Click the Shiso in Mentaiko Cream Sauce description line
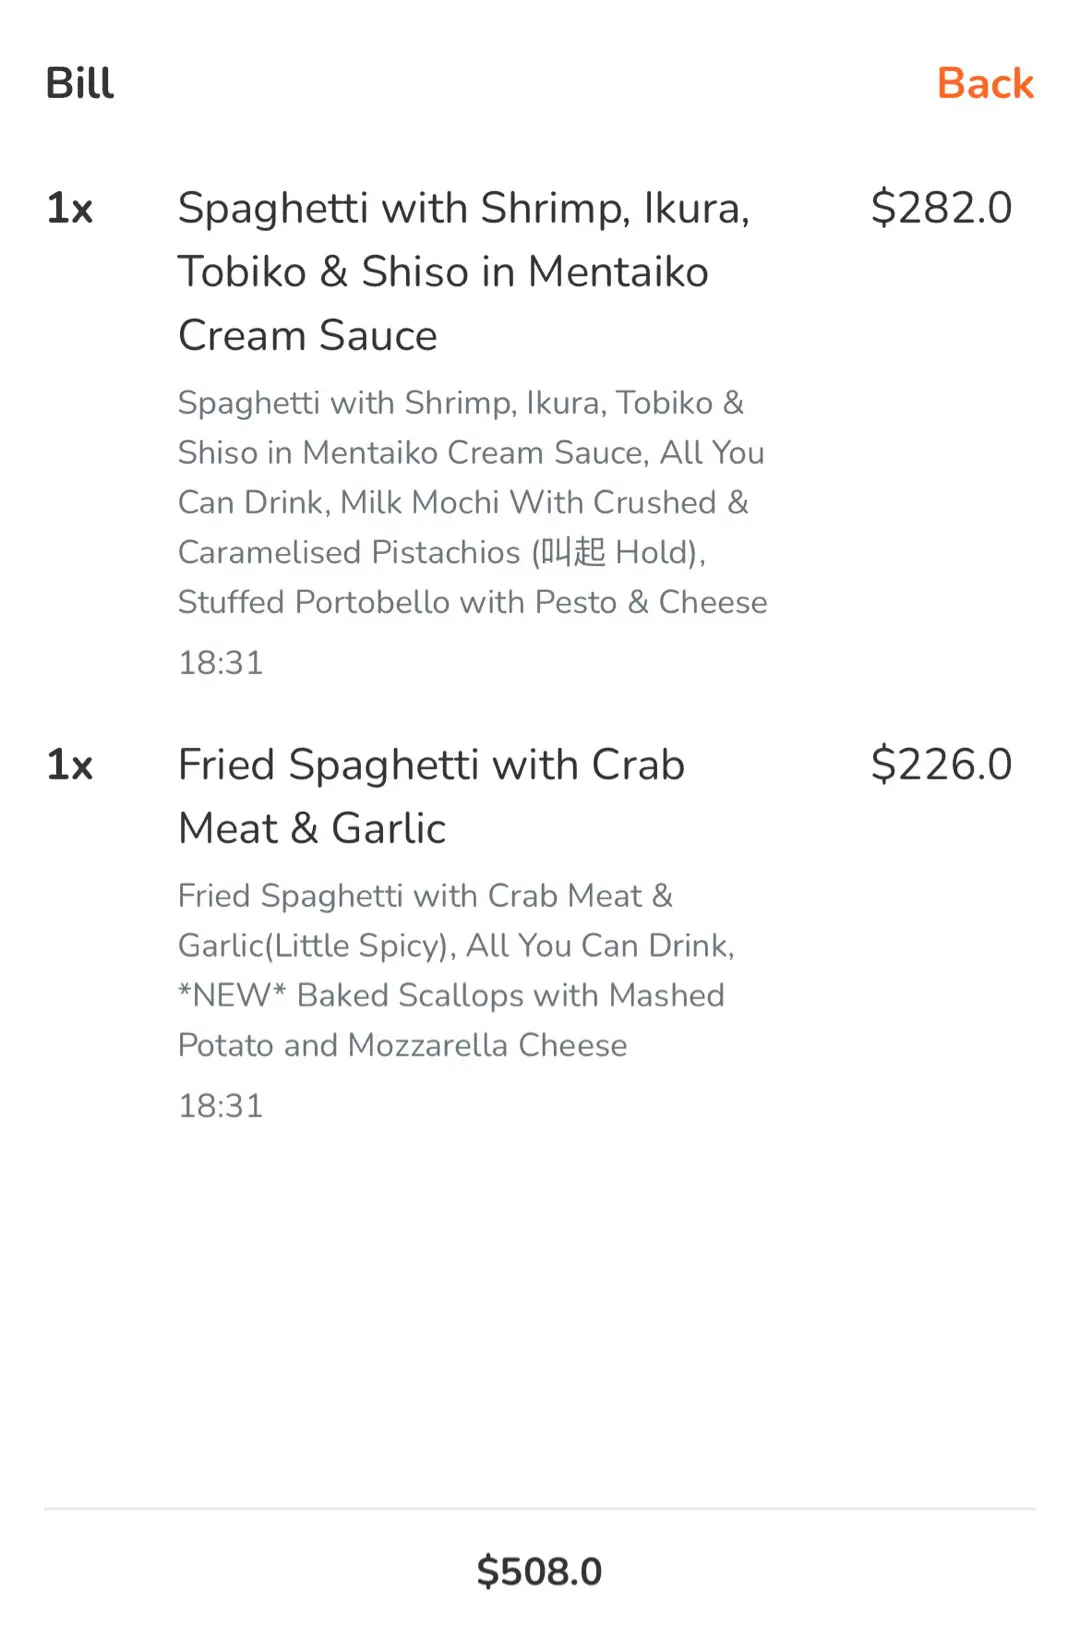 click(412, 452)
